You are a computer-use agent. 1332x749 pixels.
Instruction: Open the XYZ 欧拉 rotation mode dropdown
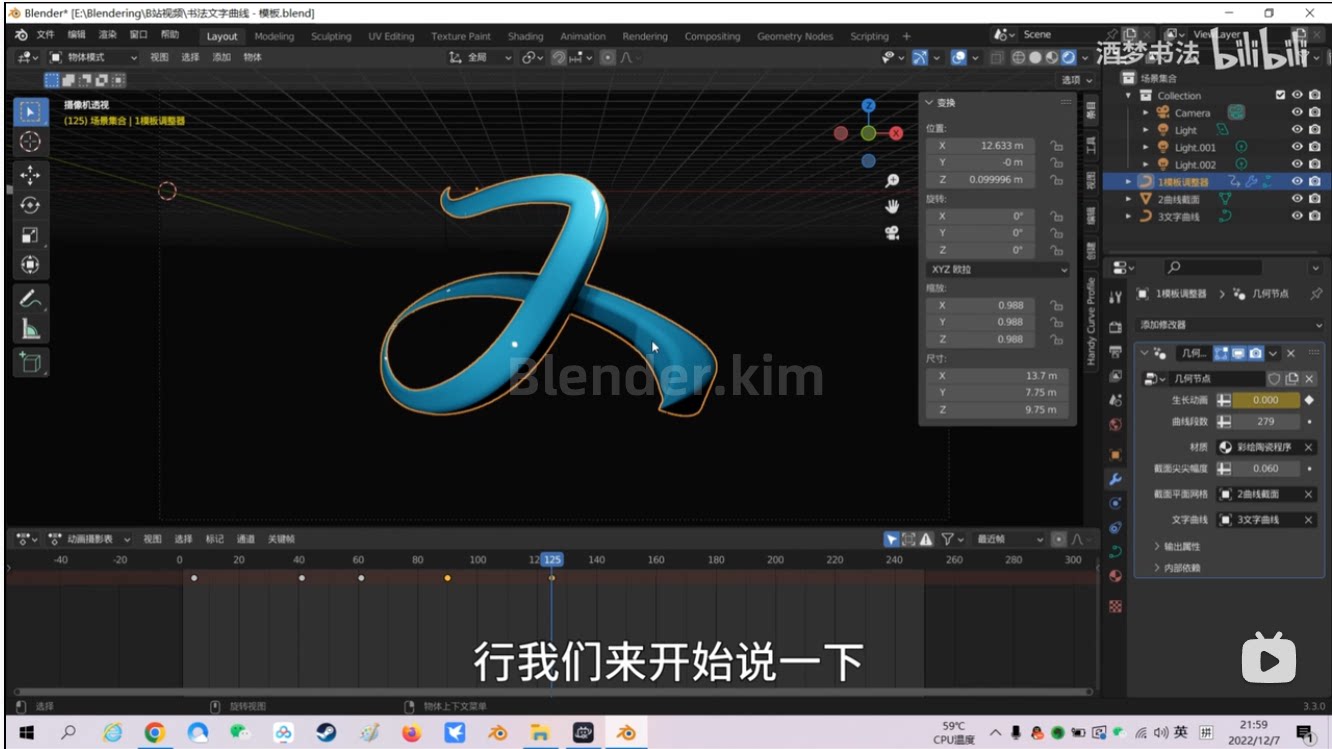[998, 269]
